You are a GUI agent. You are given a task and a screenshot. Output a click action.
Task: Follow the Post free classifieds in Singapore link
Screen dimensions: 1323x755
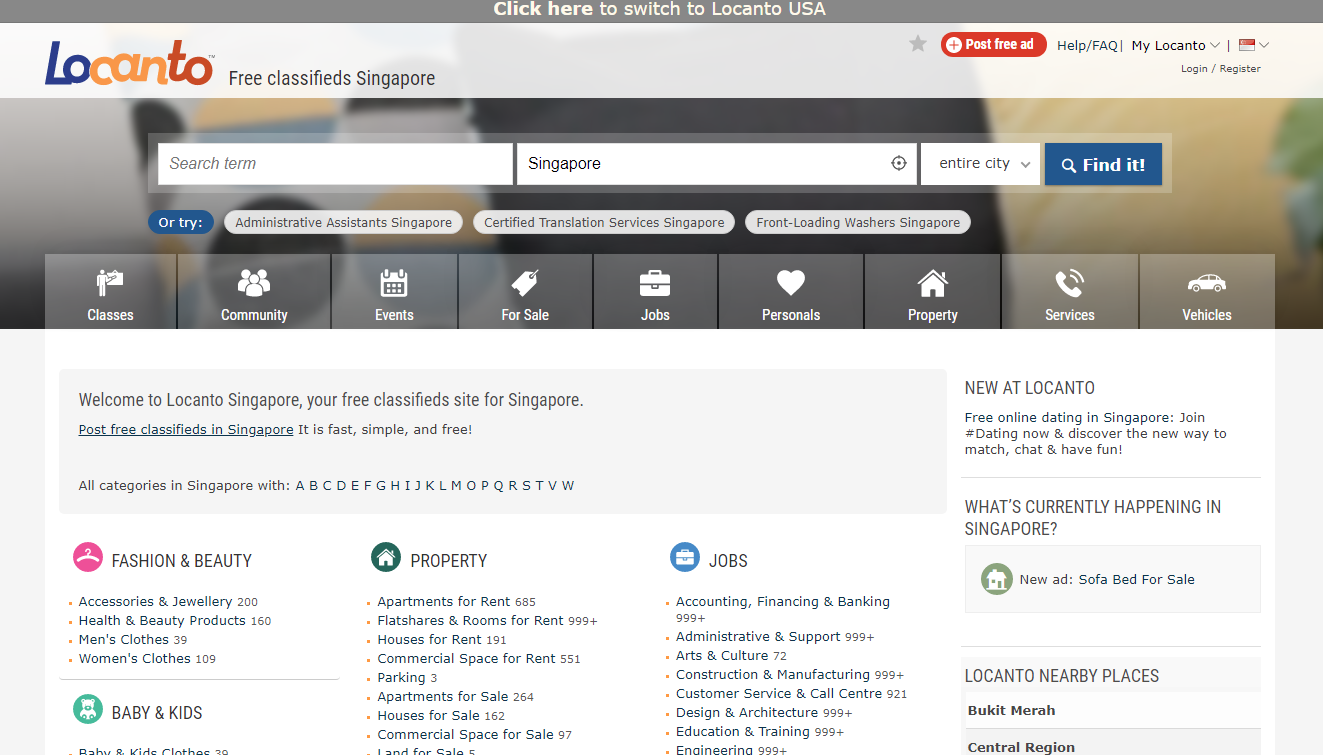[x=186, y=430]
